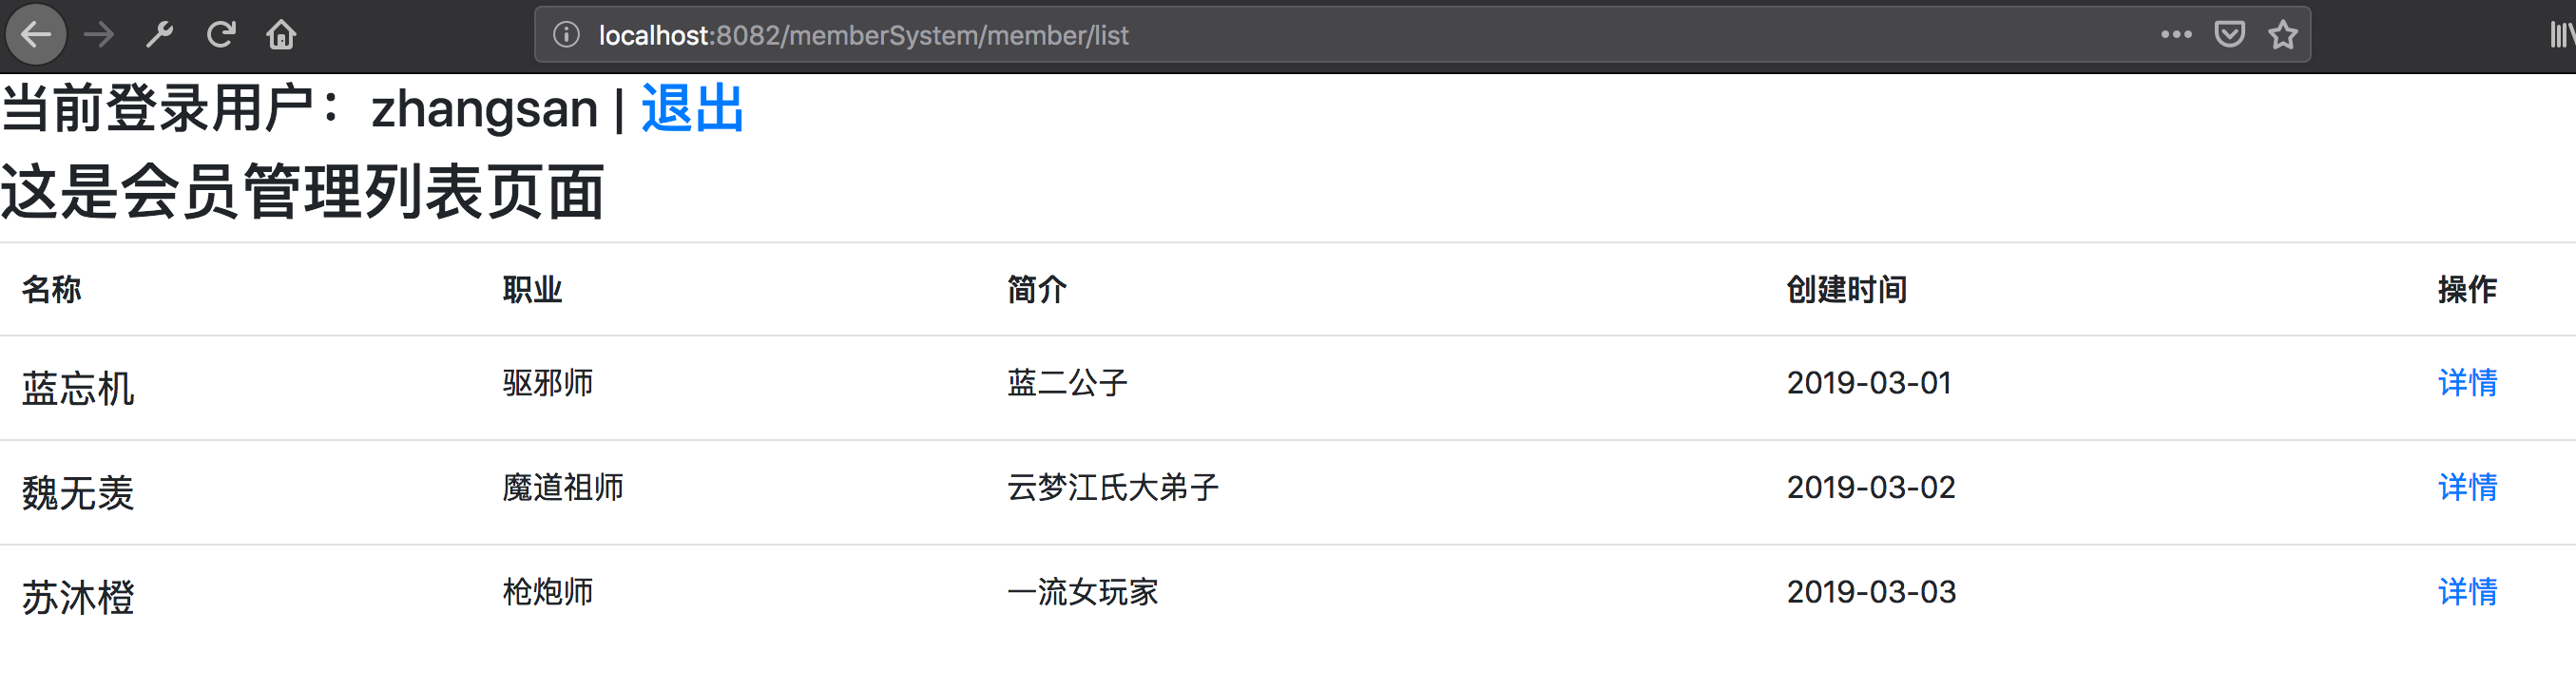
Task: Save page to Pocket icon
Action: click(2229, 35)
